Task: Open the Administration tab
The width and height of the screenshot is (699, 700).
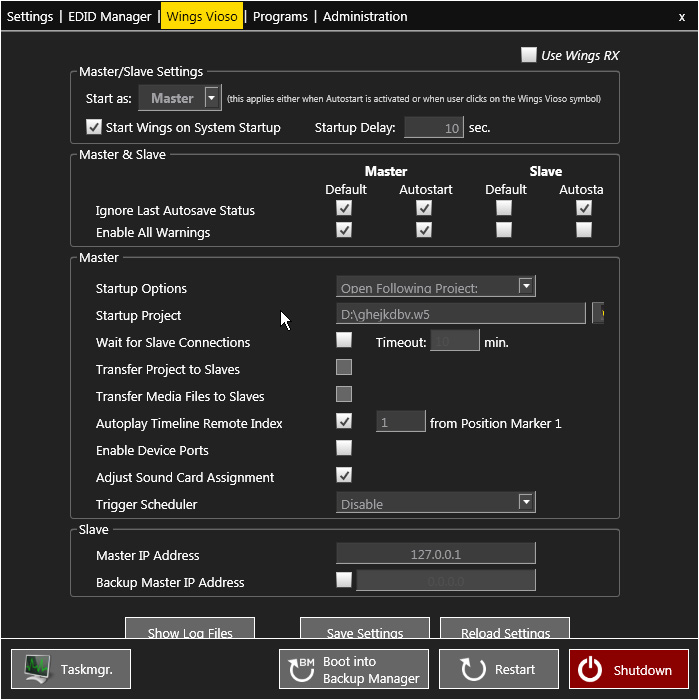Action: [x=365, y=17]
